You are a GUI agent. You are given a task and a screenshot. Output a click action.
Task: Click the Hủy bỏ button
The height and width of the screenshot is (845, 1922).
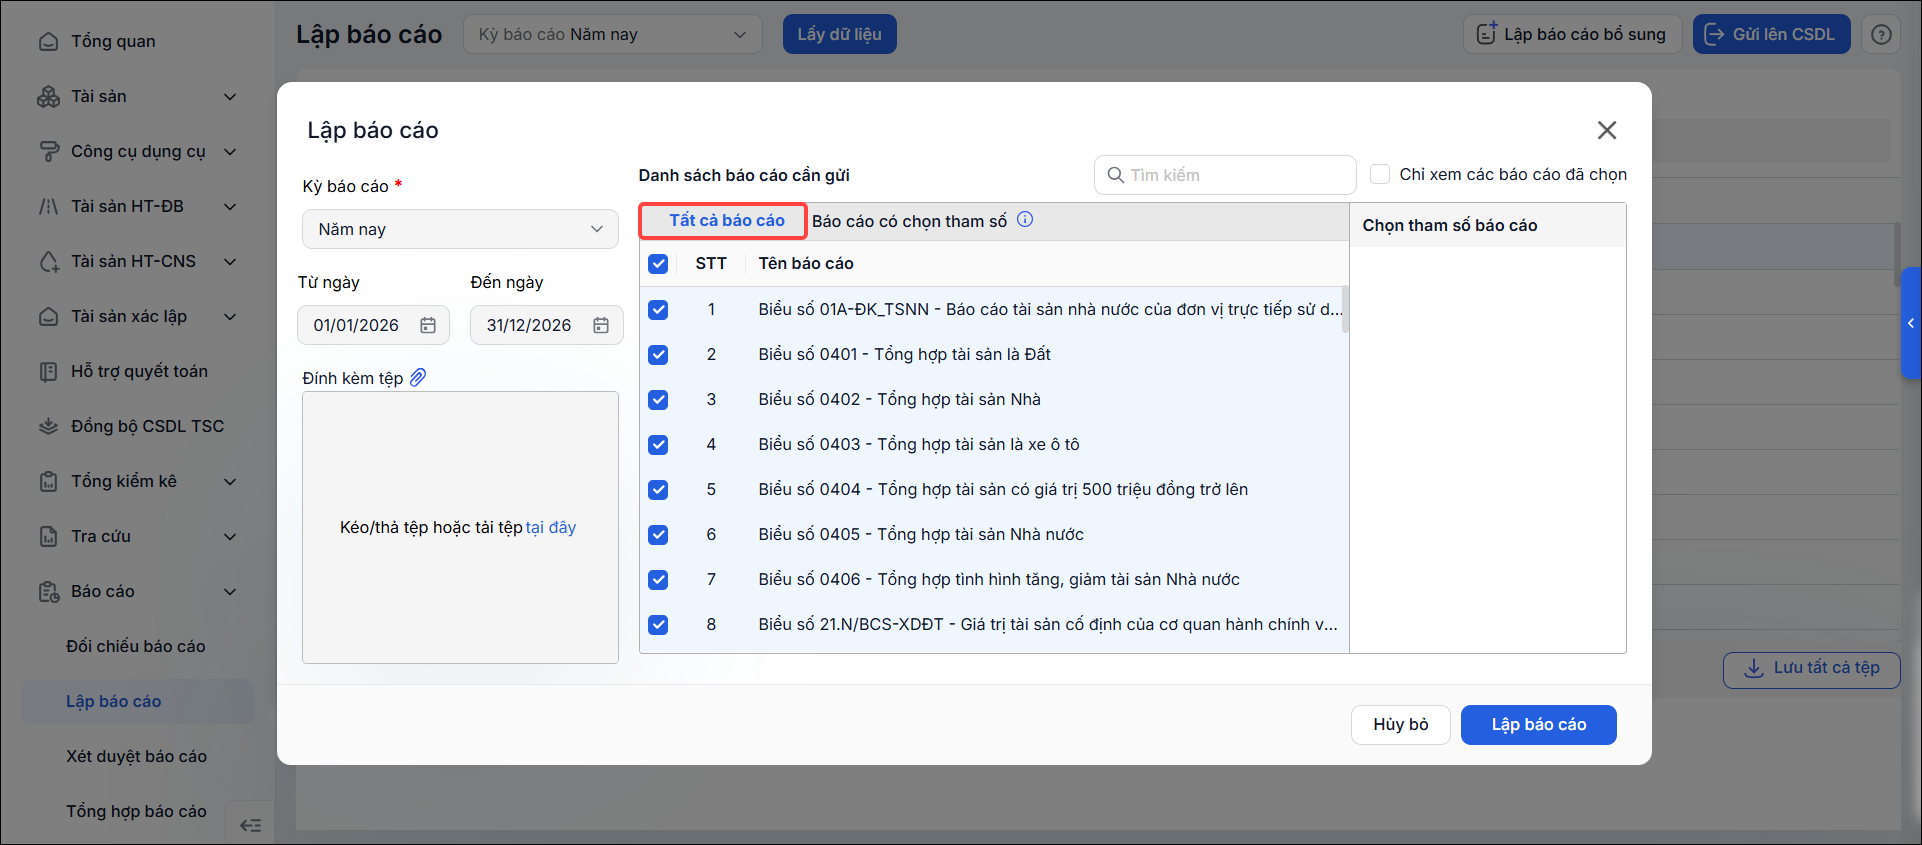(1400, 725)
